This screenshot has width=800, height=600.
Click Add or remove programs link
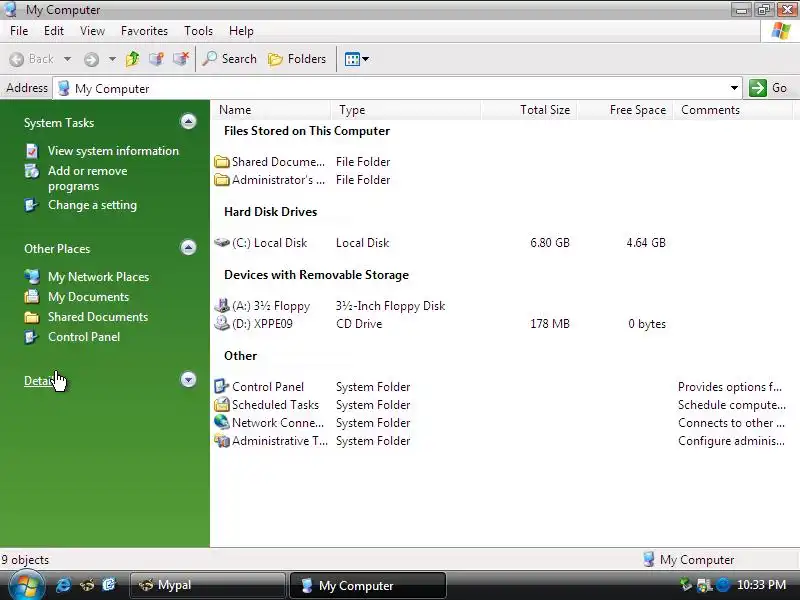[x=88, y=179]
